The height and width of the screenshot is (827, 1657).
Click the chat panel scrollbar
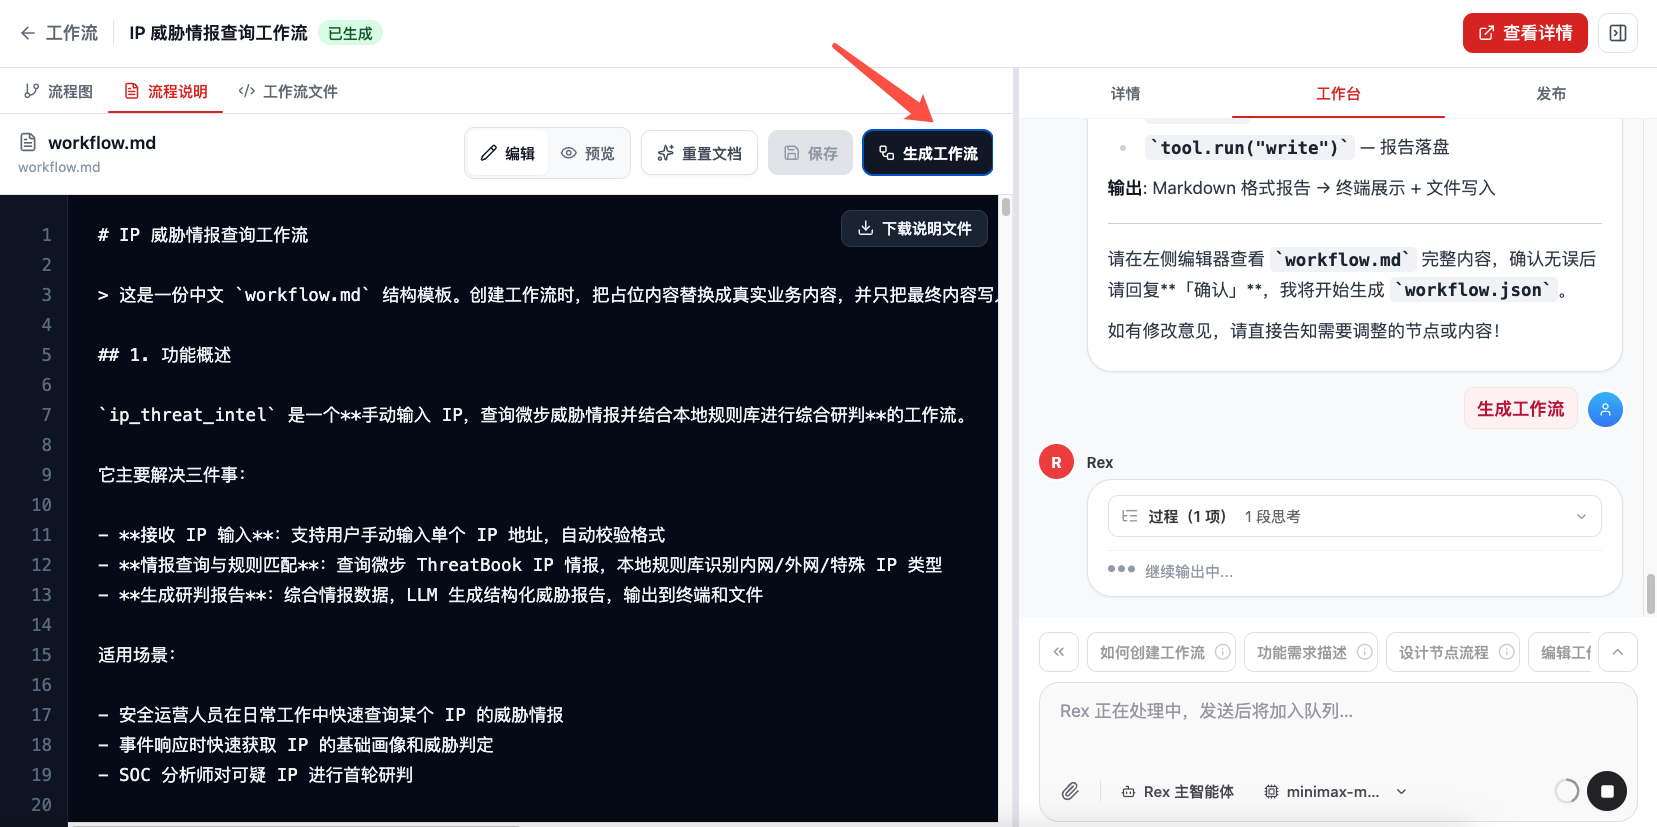click(1651, 594)
